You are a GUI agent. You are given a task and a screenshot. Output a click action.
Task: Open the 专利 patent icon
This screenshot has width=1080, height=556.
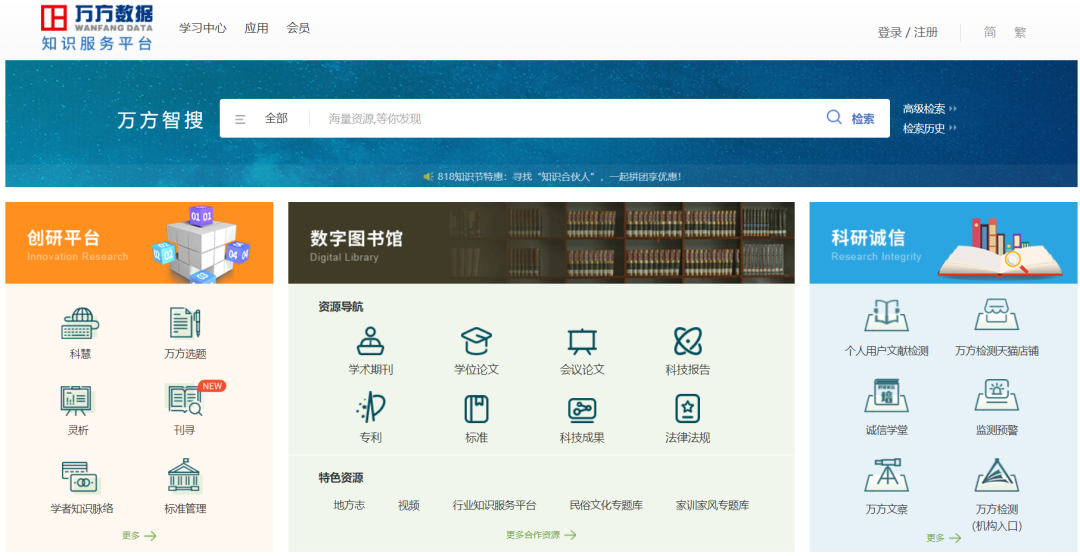tap(371, 409)
